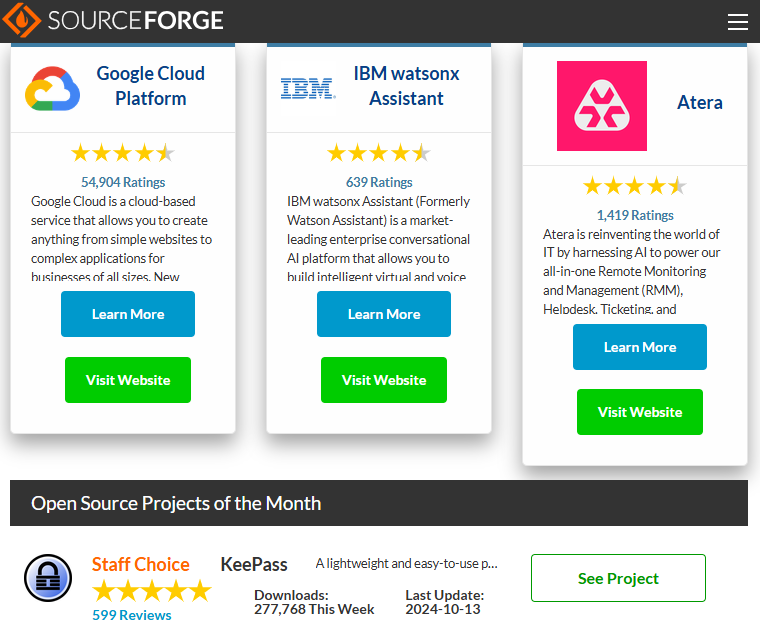This screenshot has width=760, height=635.
Task: Open the hamburger menu icon
Action: pyautogui.click(x=737, y=22)
